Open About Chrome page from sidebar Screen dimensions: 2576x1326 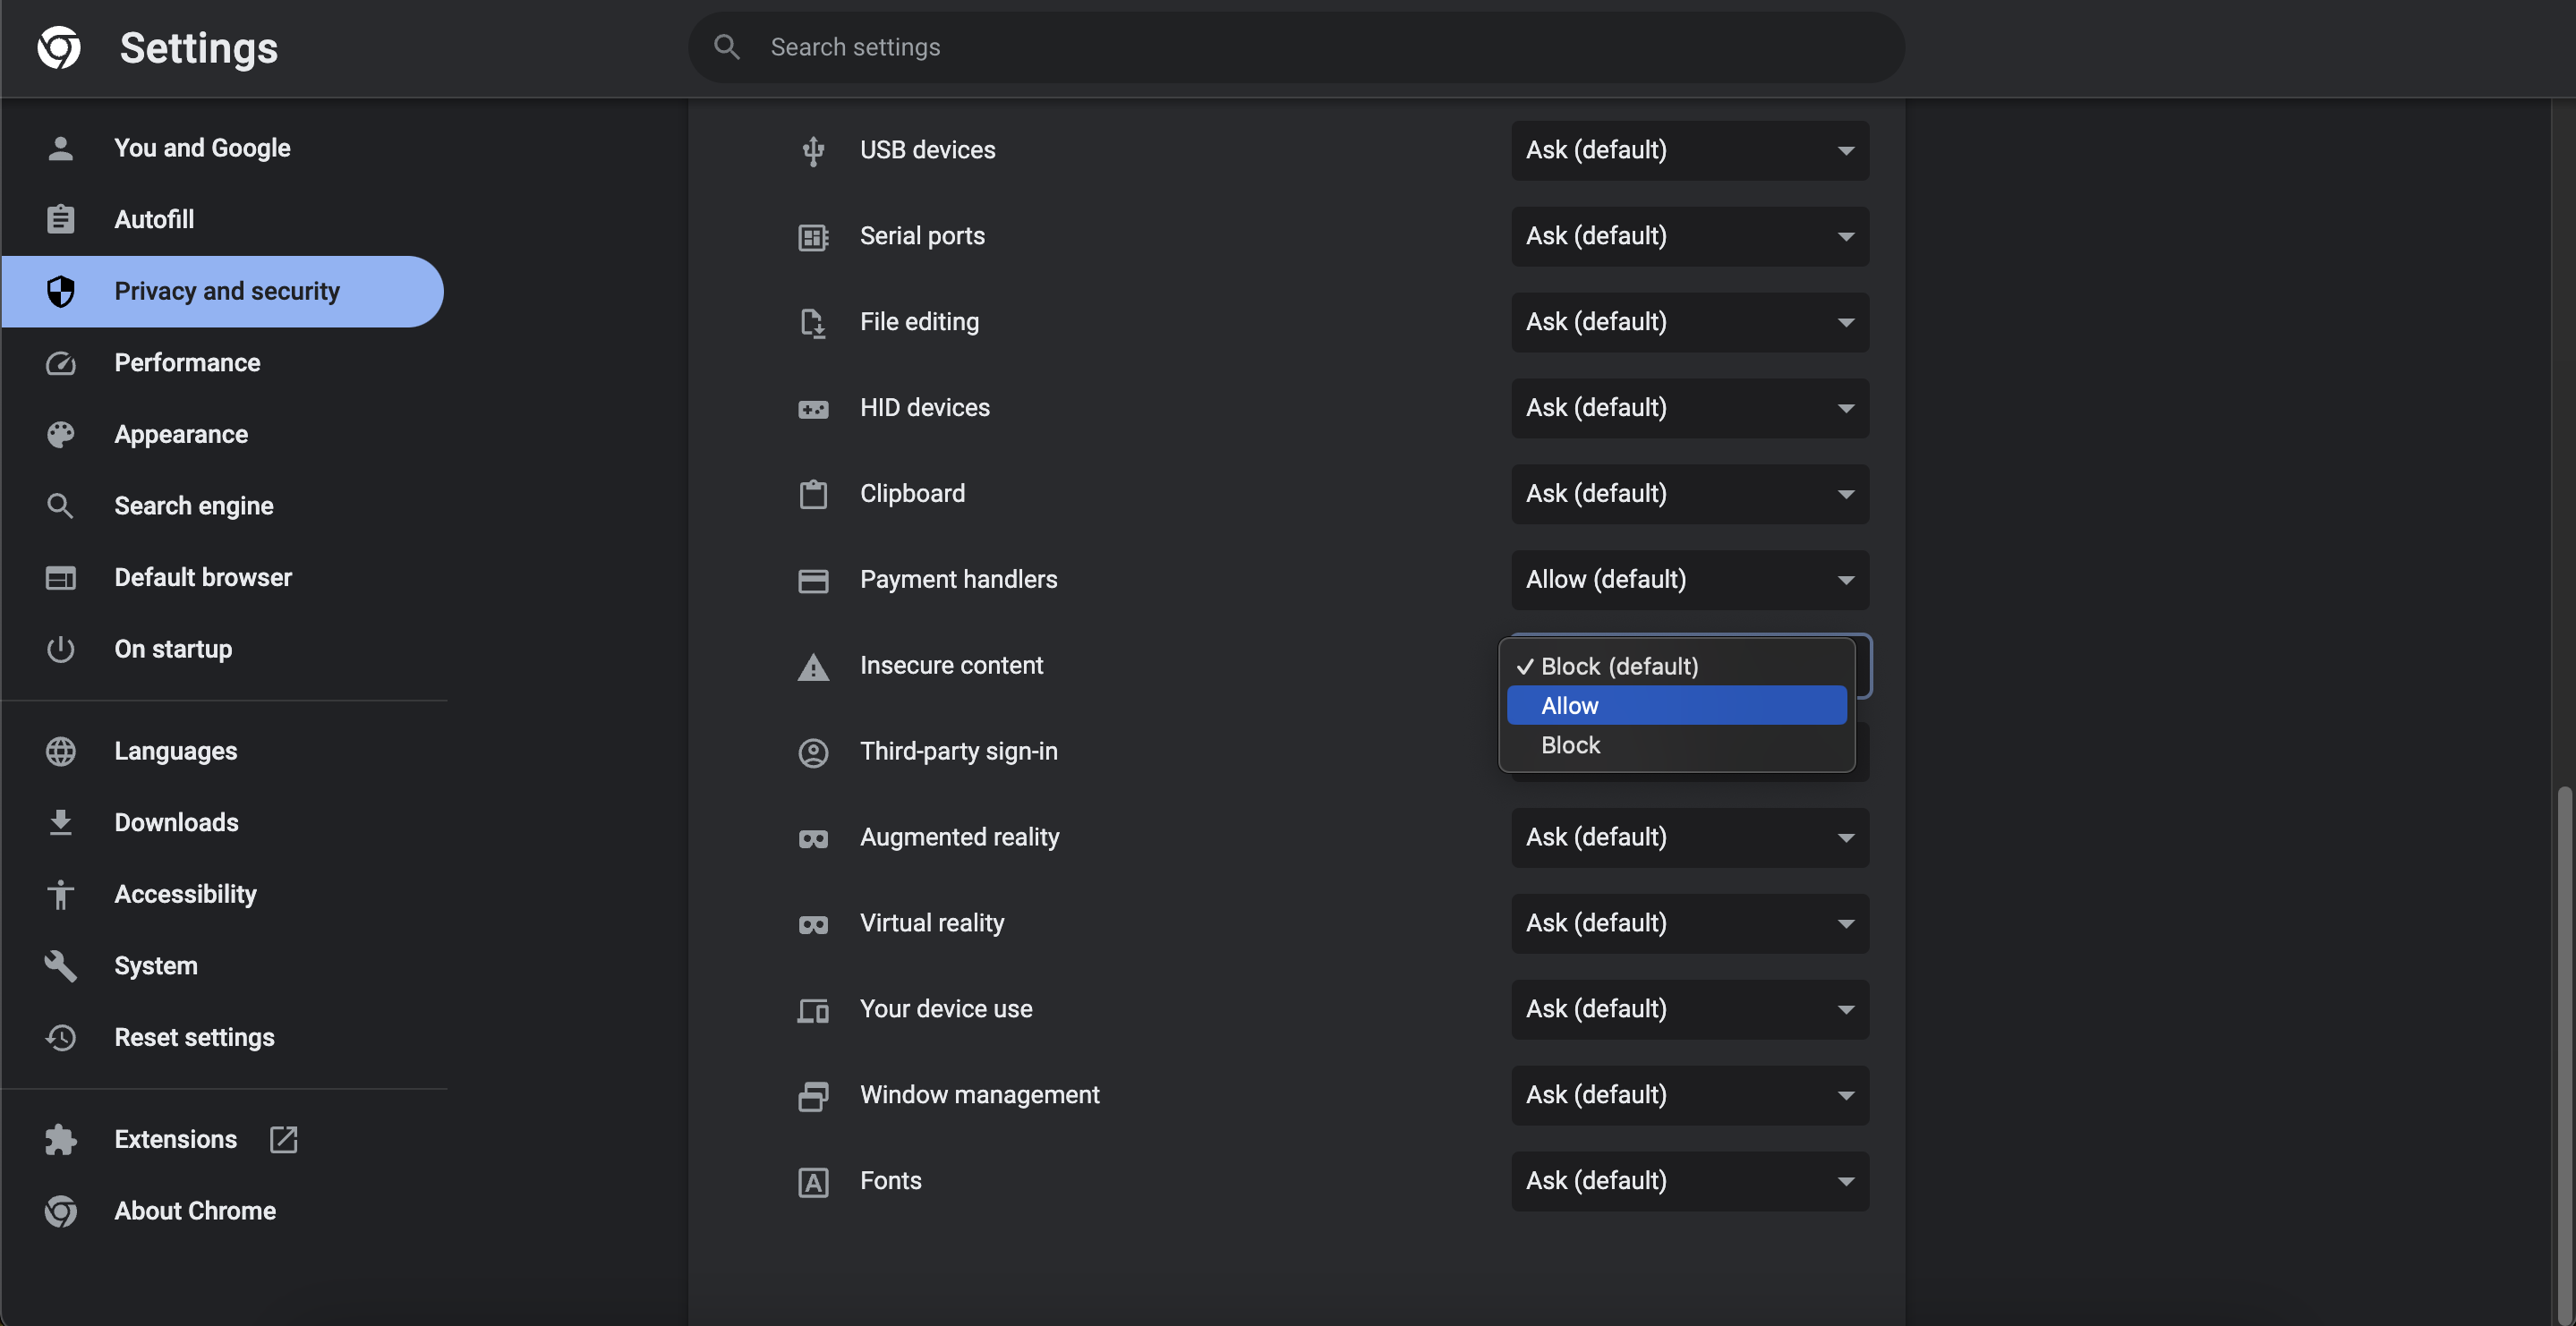195,1211
